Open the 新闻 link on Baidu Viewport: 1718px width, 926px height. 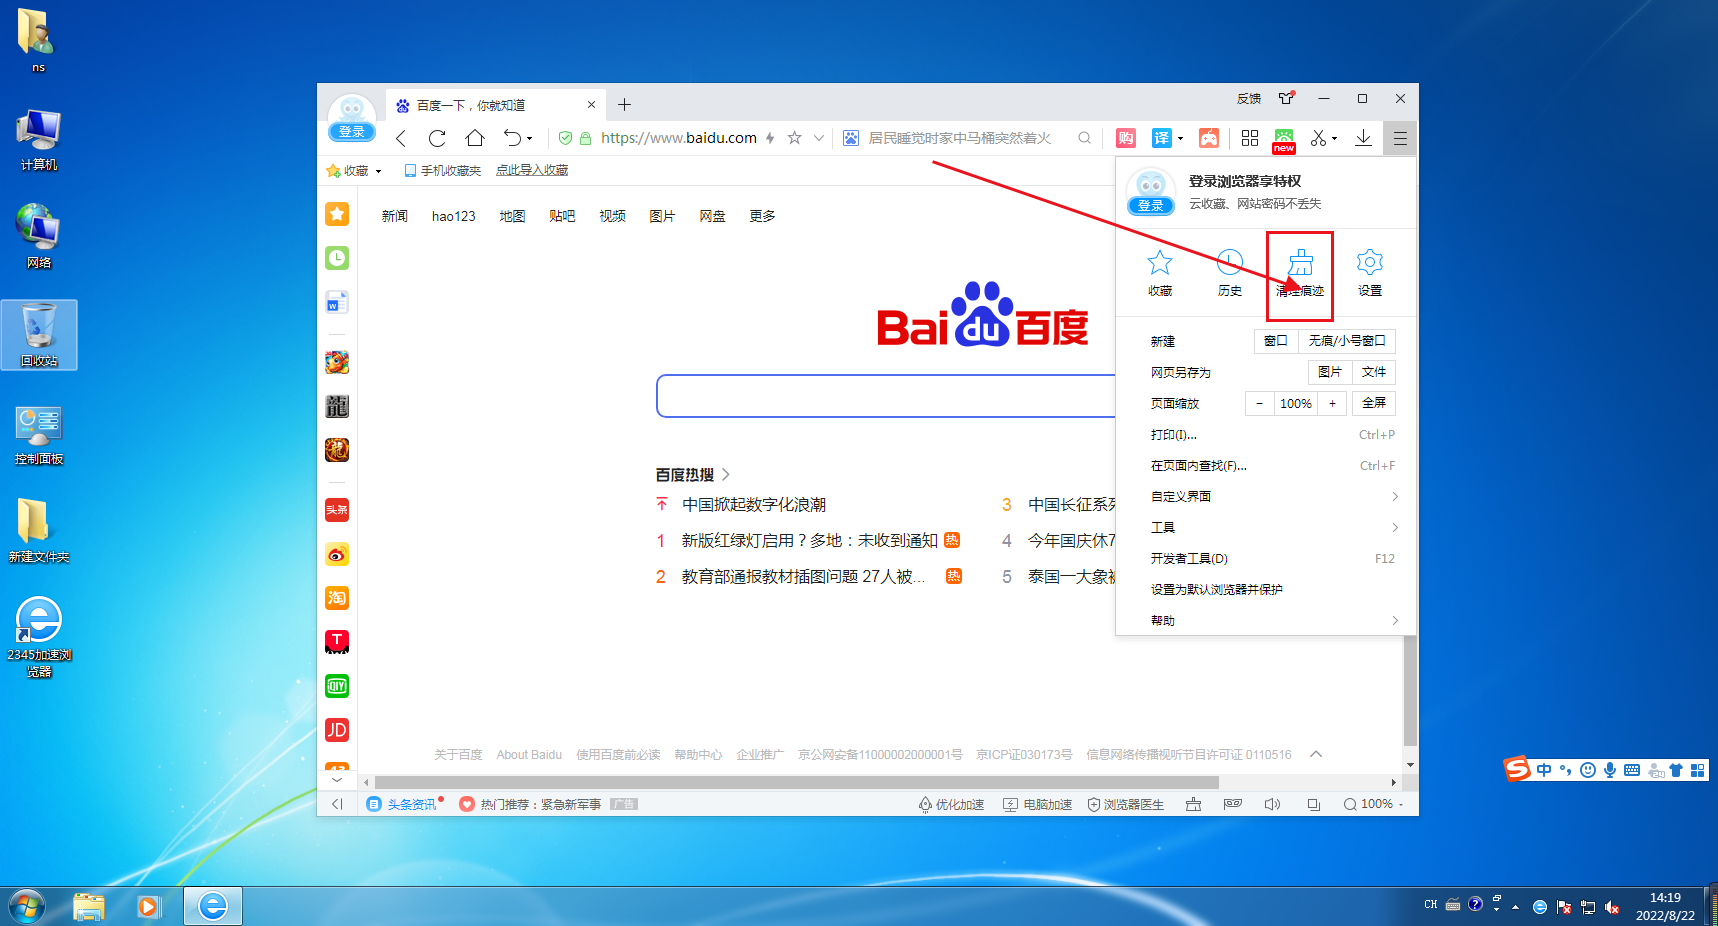[x=395, y=216]
